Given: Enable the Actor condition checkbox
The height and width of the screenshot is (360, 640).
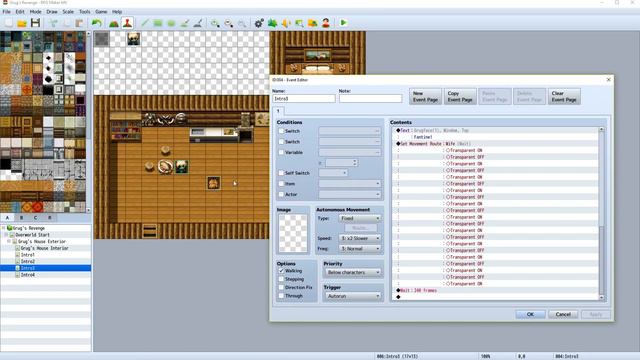Looking at the screenshot, I should (281, 194).
